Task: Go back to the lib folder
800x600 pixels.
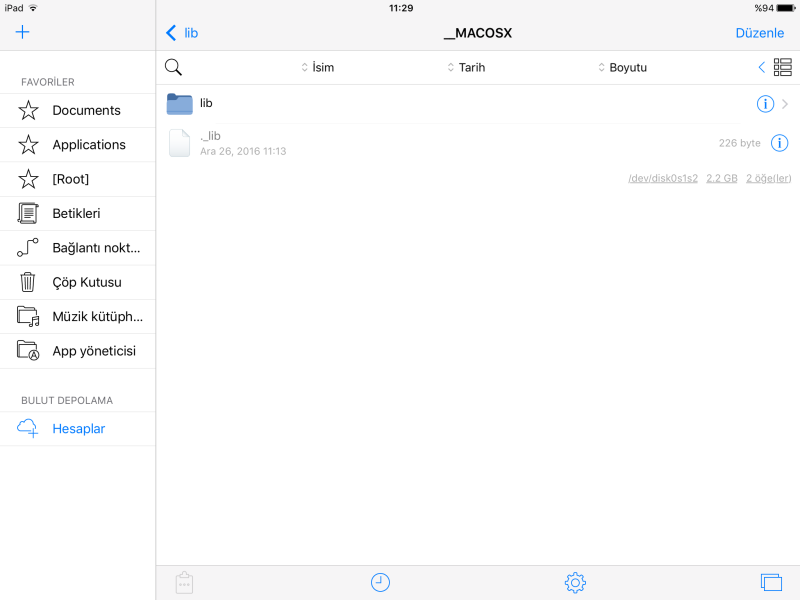Action: 182,33
